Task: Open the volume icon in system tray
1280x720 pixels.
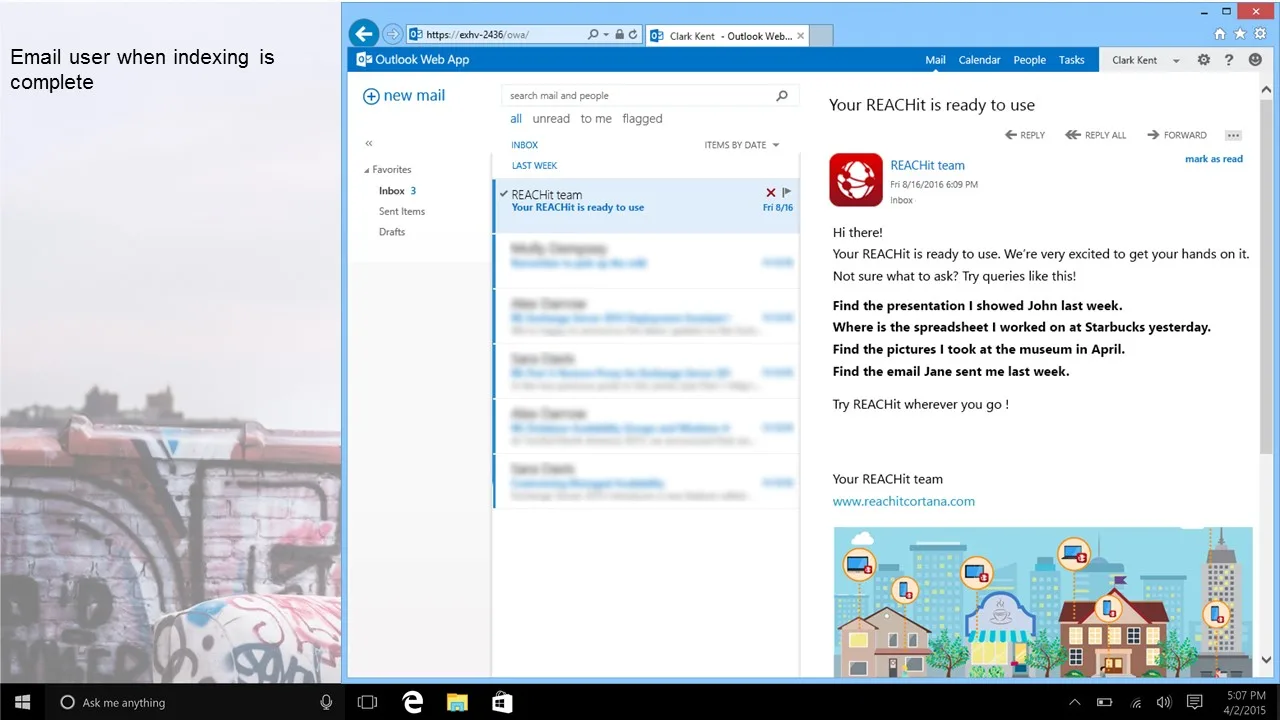Action: [x=1164, y=702]
